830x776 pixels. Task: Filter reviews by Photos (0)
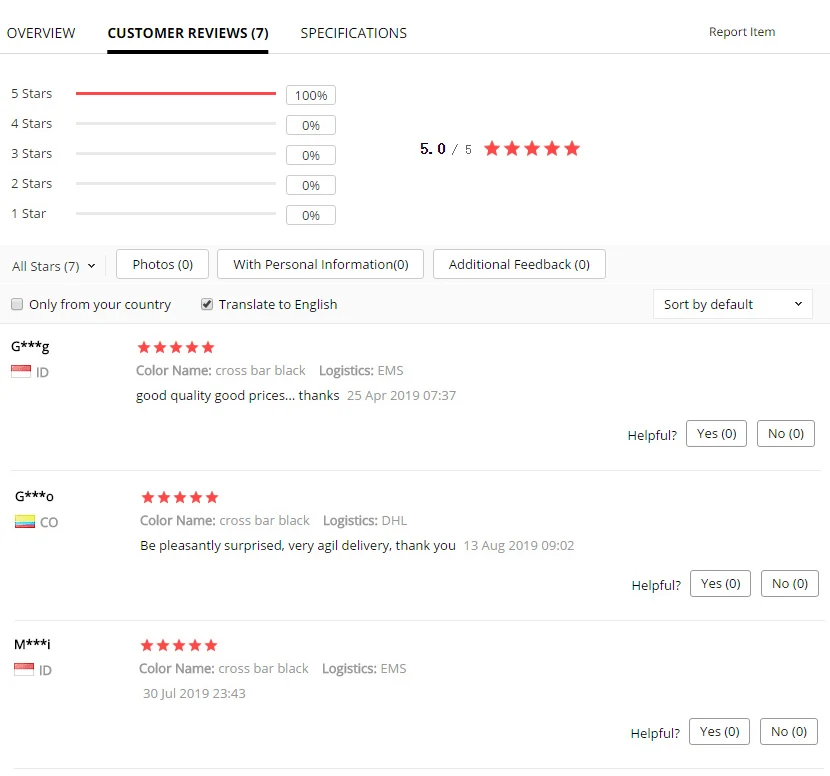point(163,264)
